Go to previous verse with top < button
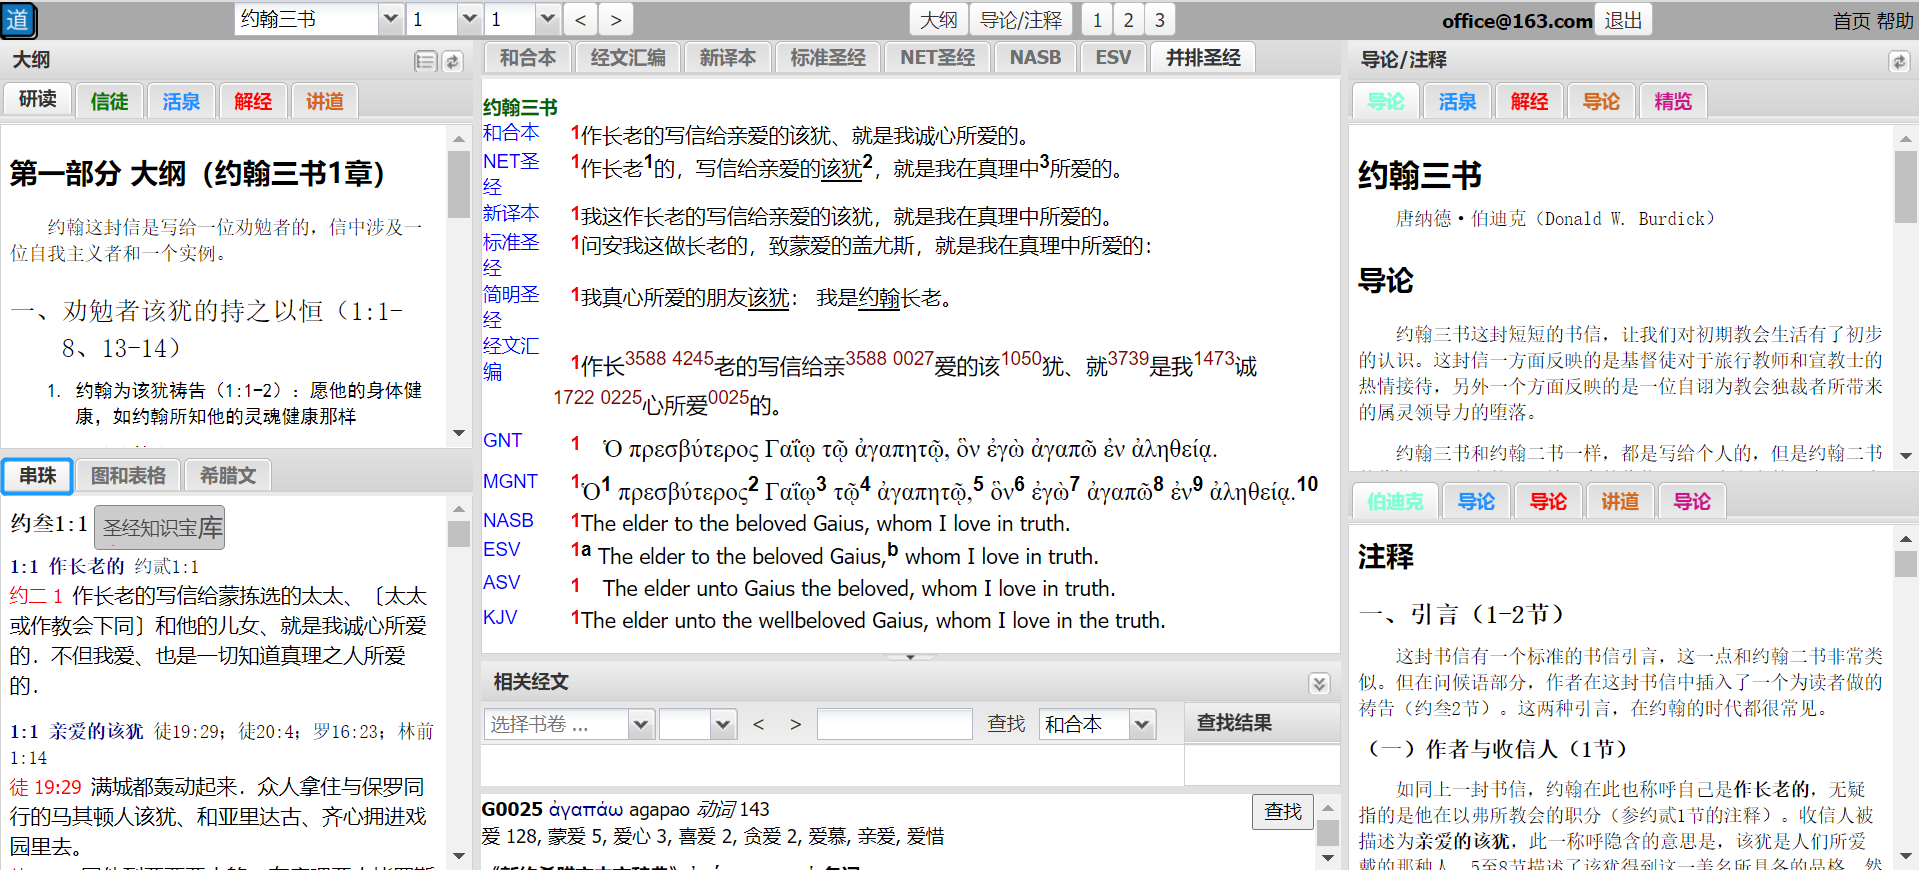The image size is (1919, 870). (x=581, y=20)
